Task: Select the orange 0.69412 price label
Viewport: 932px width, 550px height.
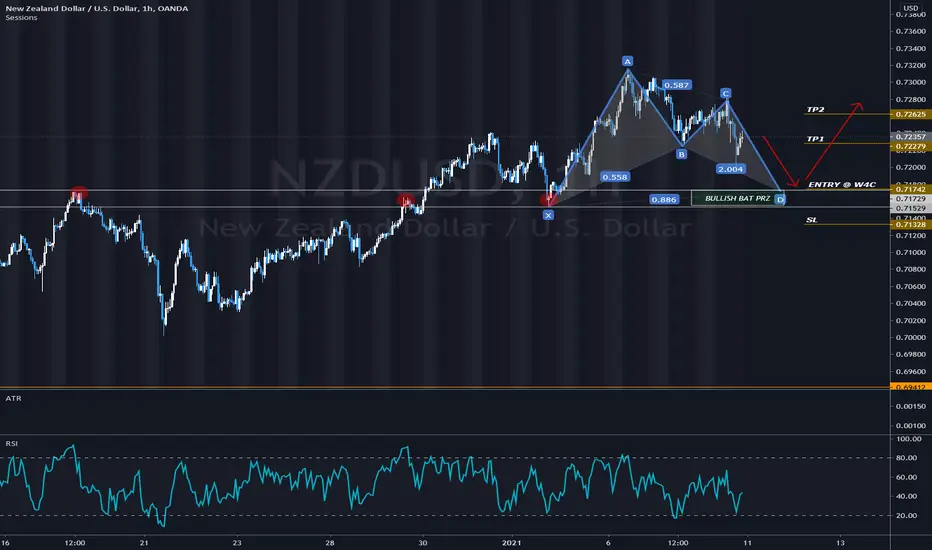Action: coord(911,387)
